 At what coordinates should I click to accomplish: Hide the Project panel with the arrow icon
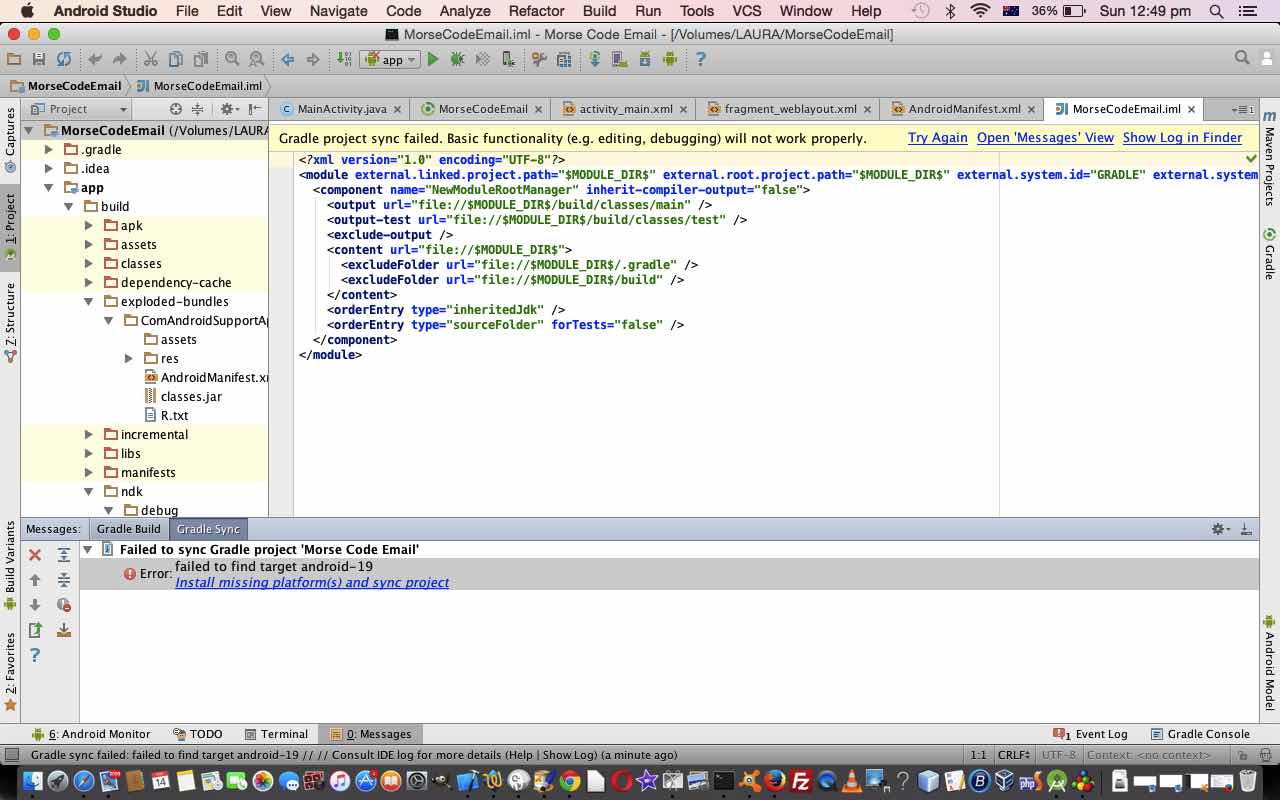click(x=255, y=109)
